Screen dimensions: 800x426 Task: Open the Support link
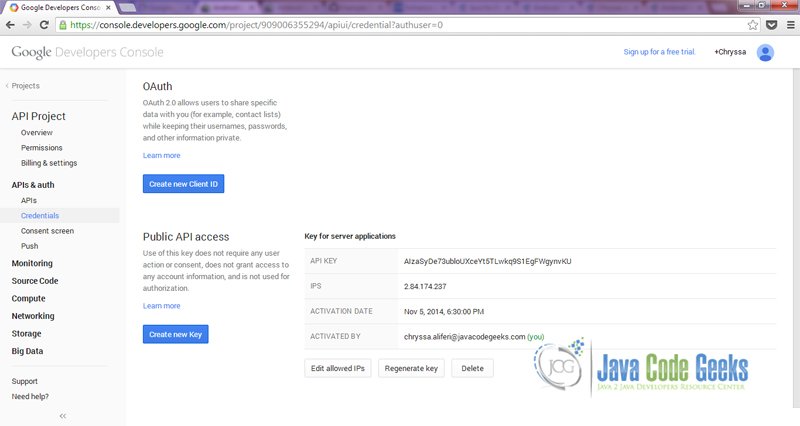24,382
